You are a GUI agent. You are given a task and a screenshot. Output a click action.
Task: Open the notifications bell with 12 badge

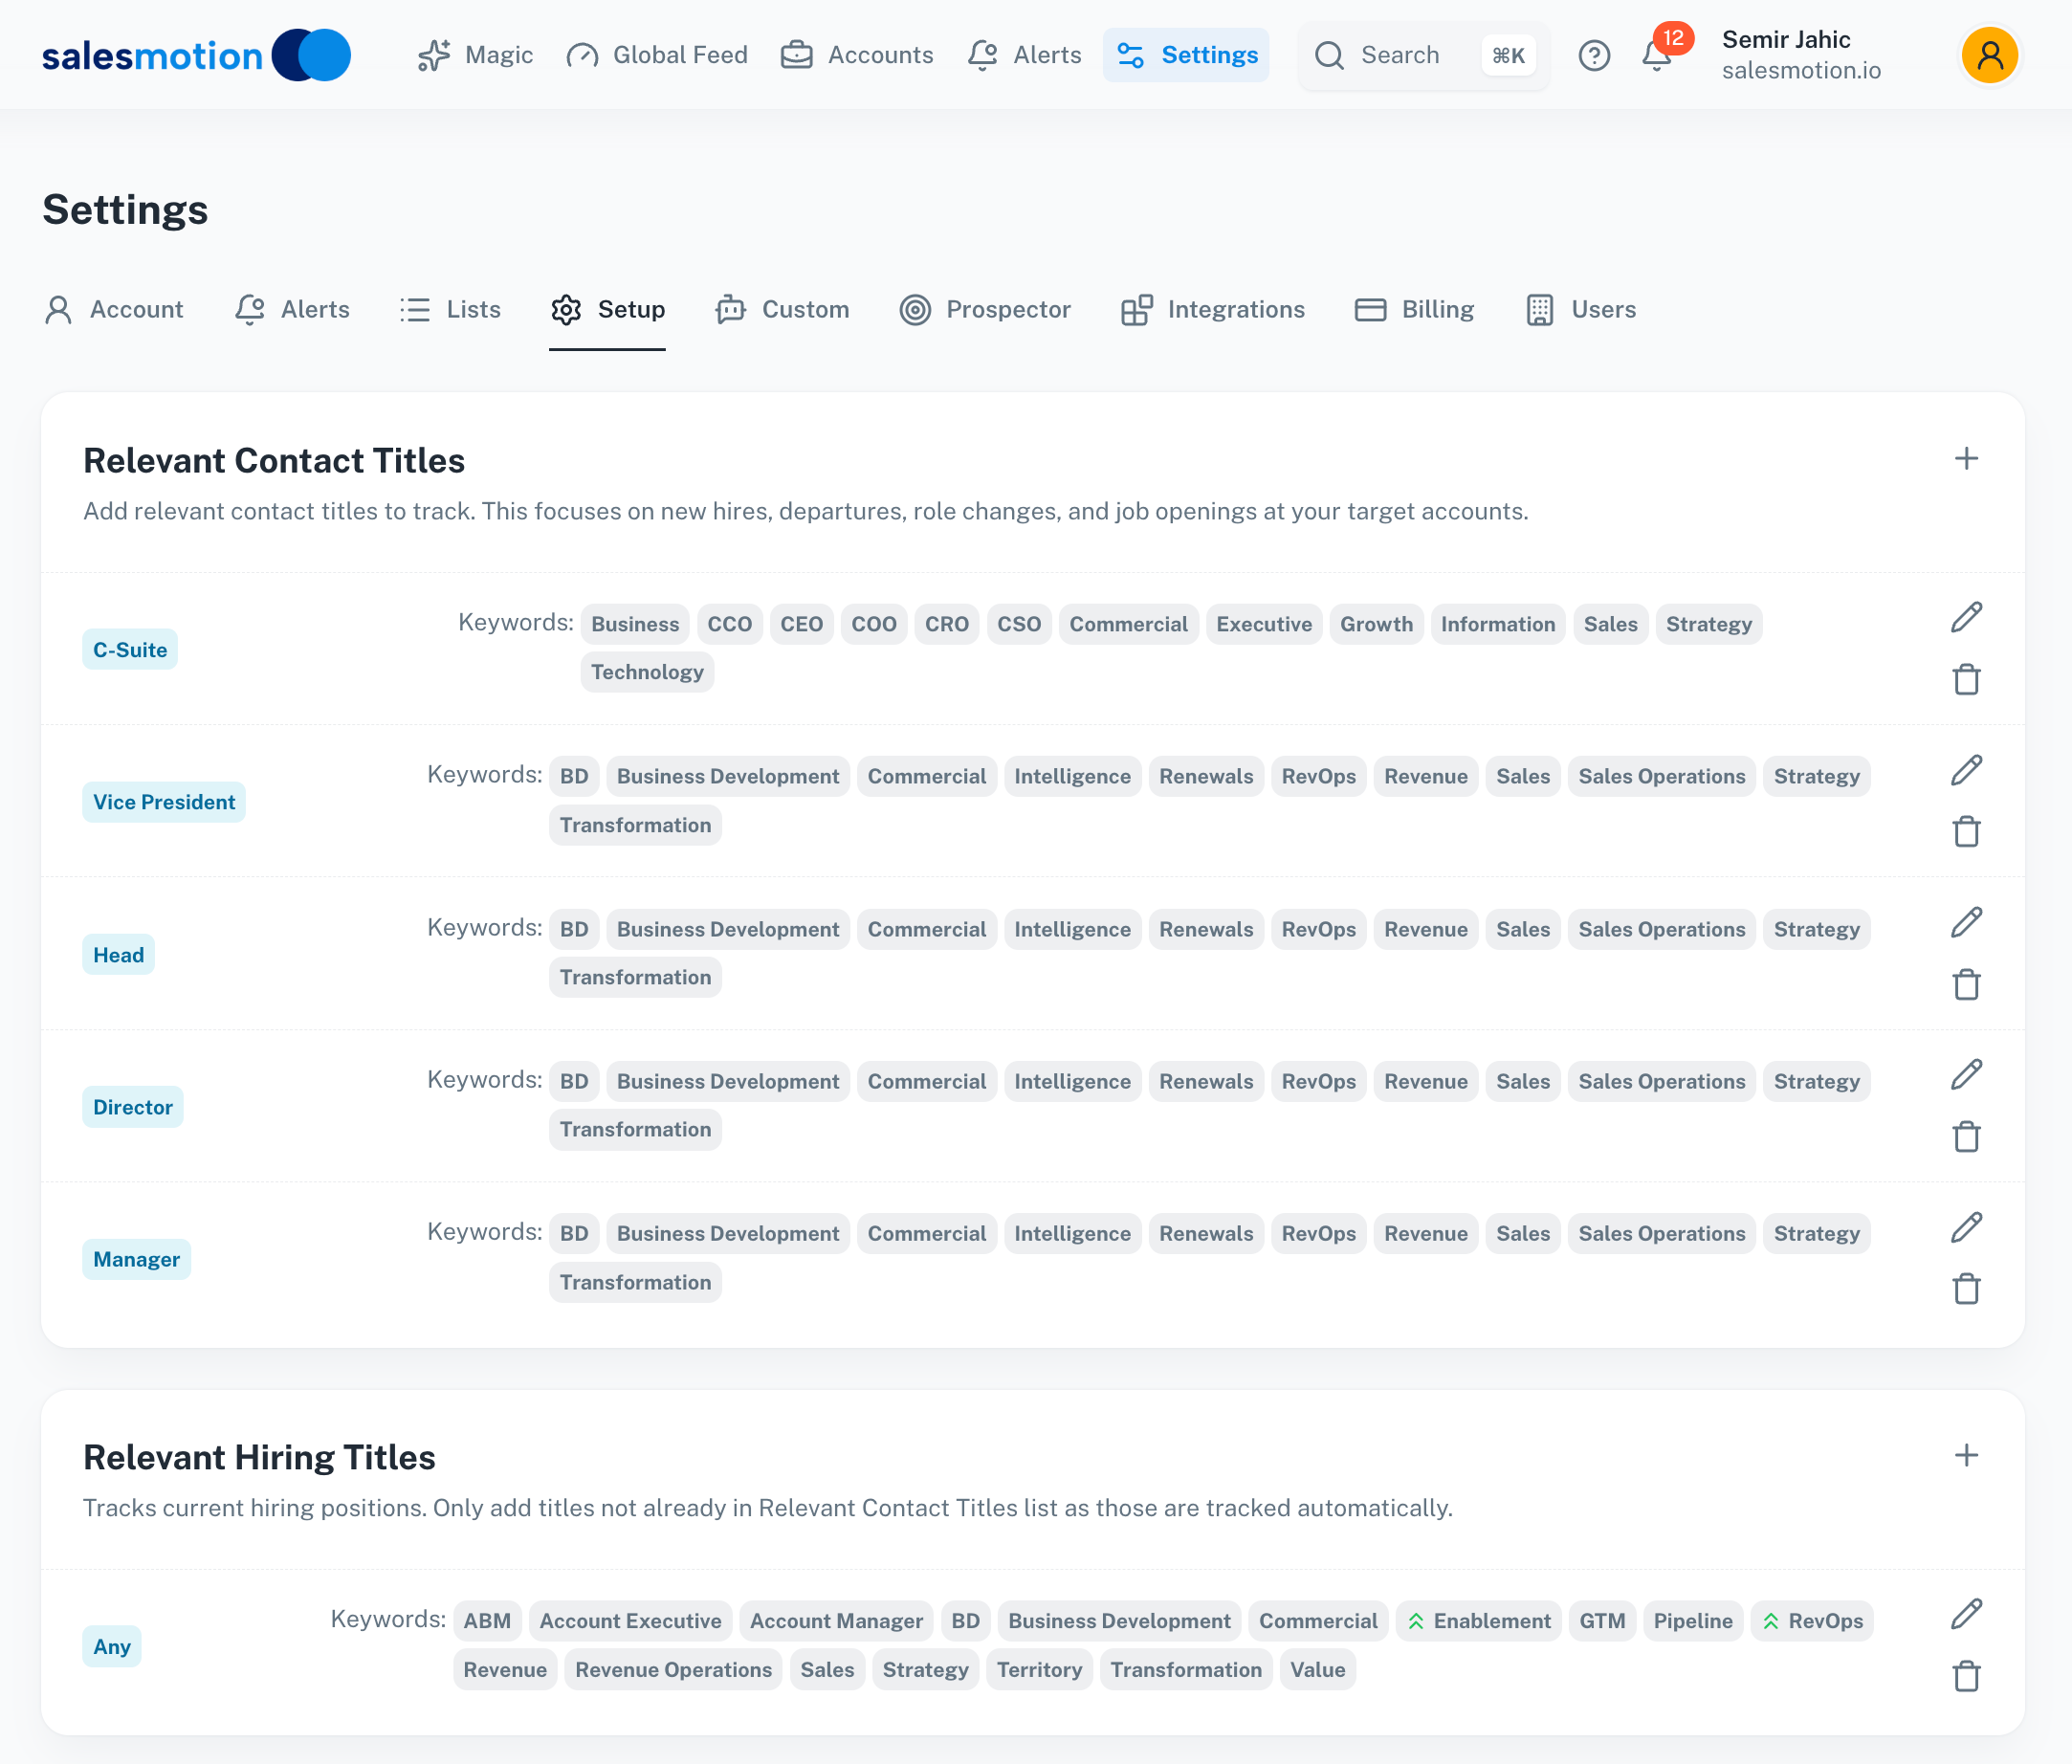(x=1657, y=56)
